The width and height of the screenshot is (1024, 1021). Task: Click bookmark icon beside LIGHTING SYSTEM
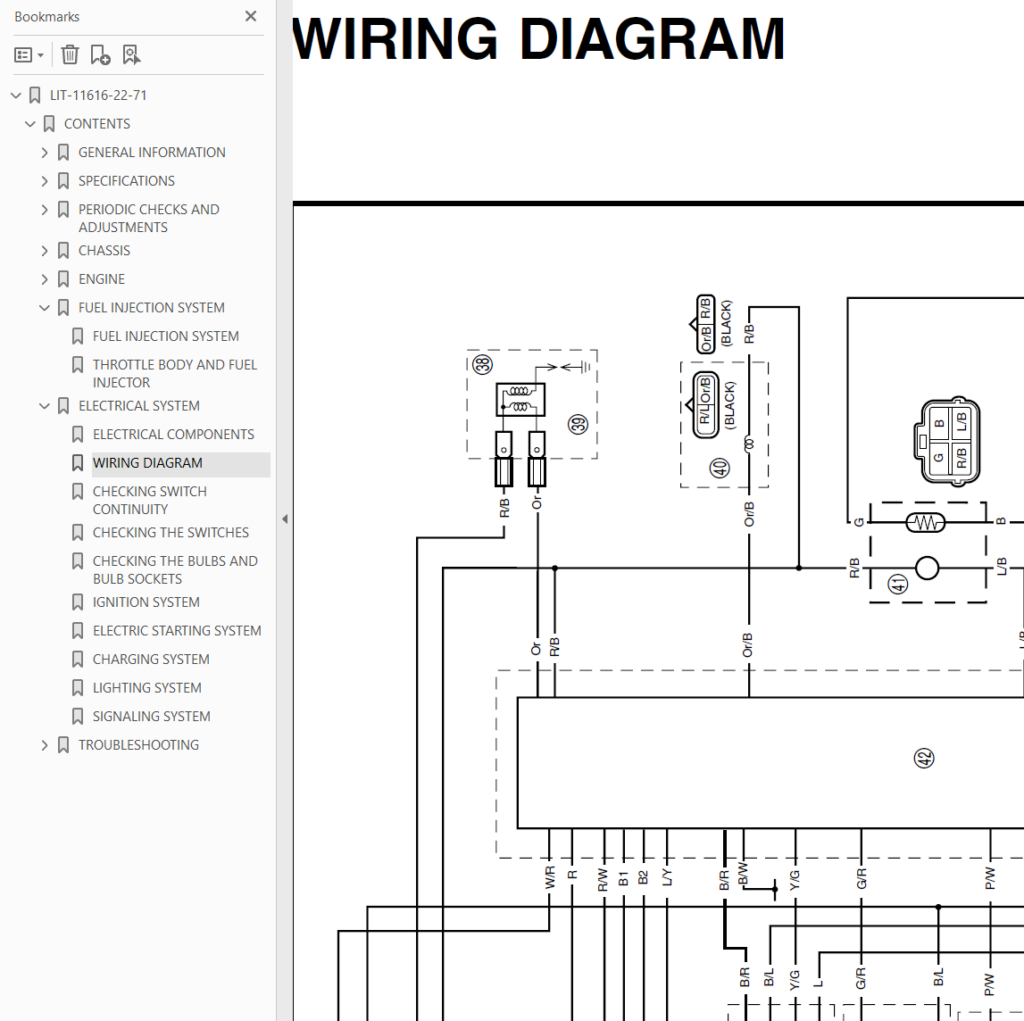pyautogui.click(x=78, y=688)
